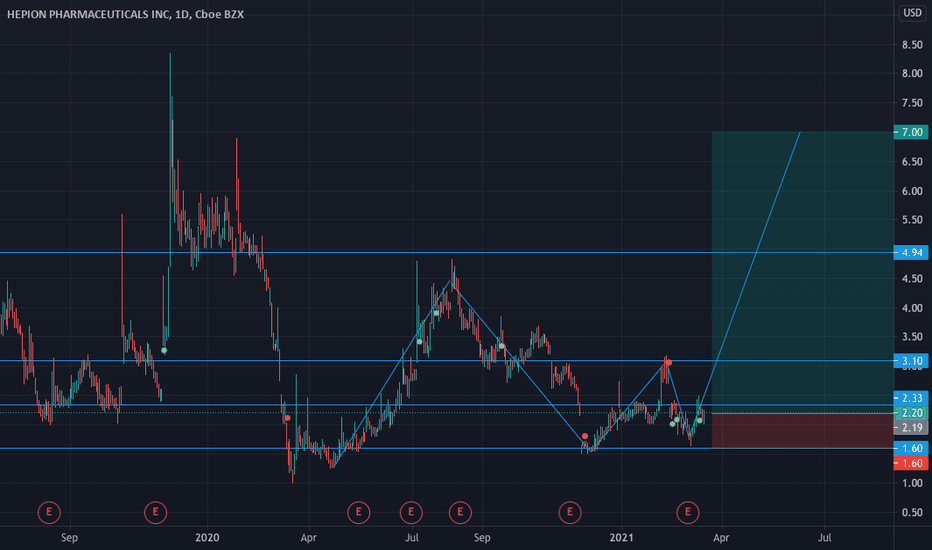Image resolution: width=932 pixels, height=550 pixels.
Task: Select the red stop-loss zone of long position
Action: tap(802, 430)
